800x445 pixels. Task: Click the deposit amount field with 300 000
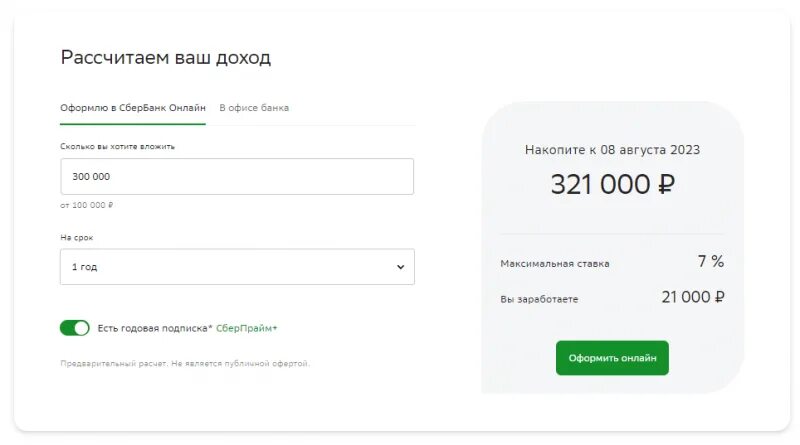[x=237, y=176]
